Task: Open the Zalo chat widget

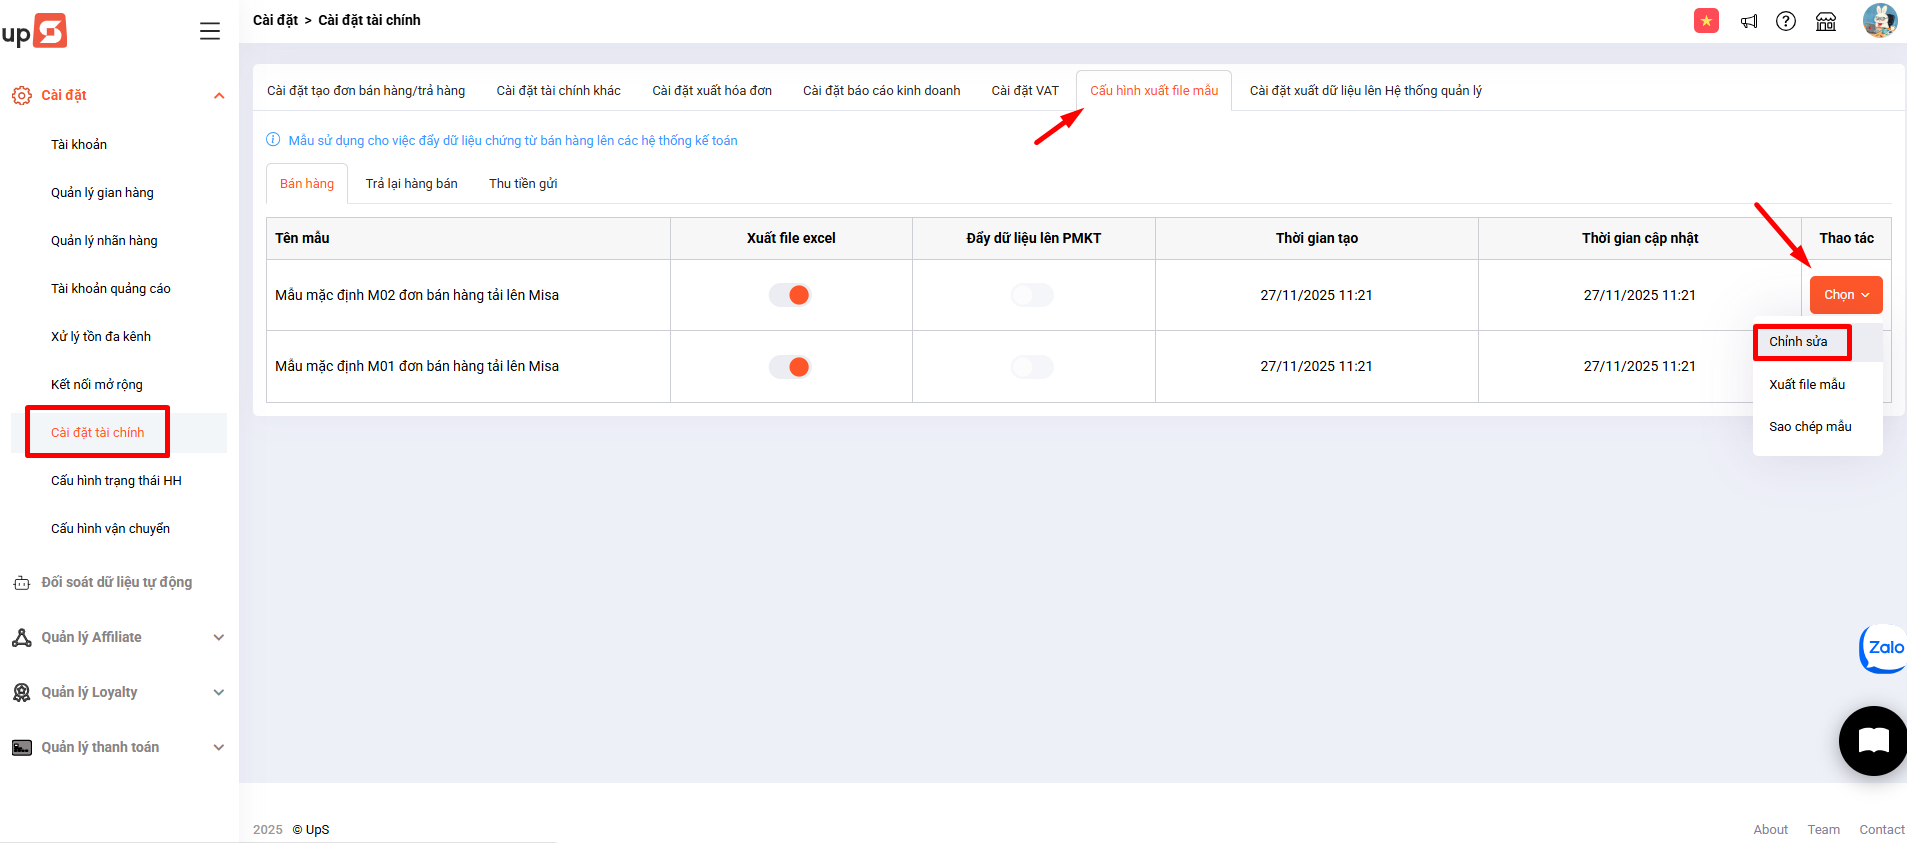Action: pyautogui.click(x=1884, y=648)
